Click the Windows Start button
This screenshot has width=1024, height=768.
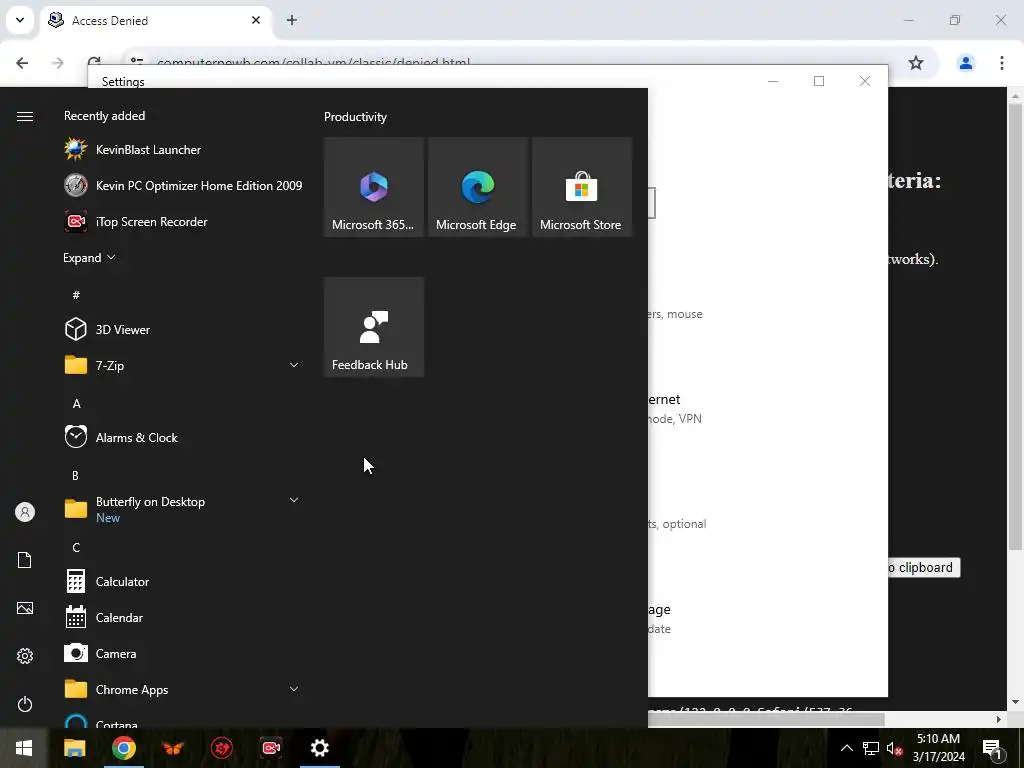point(24,748)
